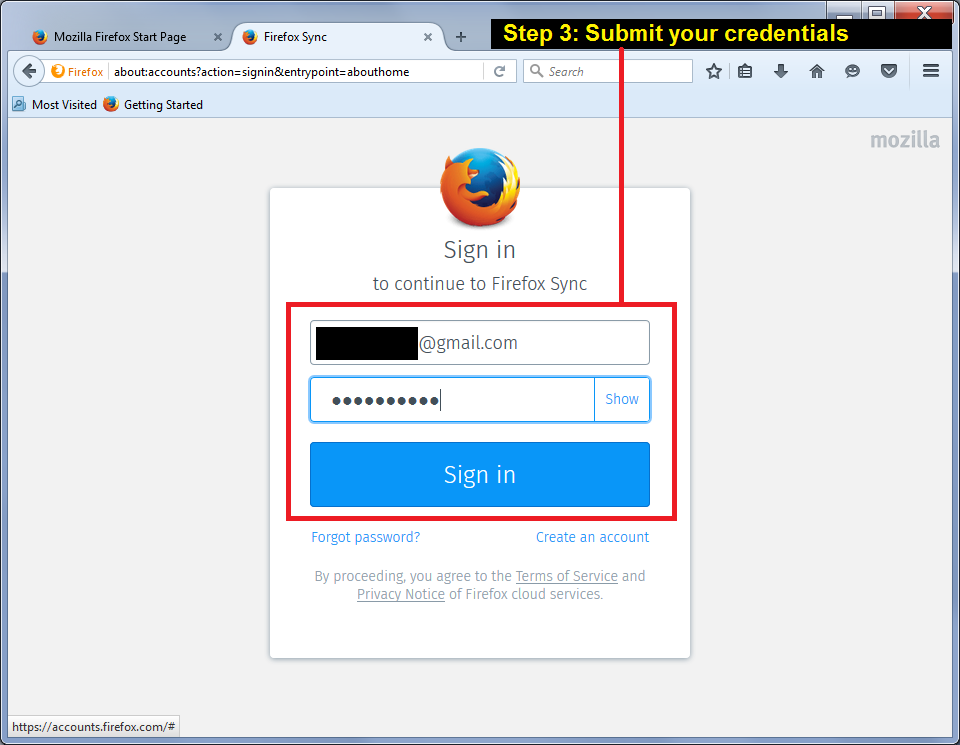960x745 pixels.
Task: Open a new tab with plus button
Action: coord(461,37)
